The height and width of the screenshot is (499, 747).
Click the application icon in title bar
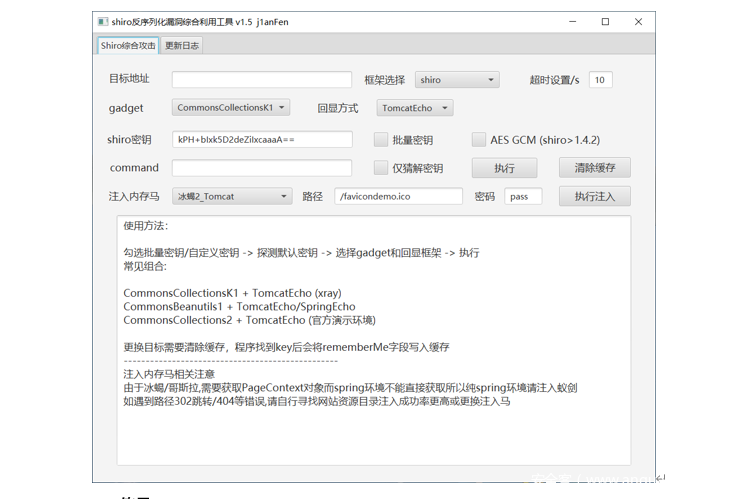(102, 21)
